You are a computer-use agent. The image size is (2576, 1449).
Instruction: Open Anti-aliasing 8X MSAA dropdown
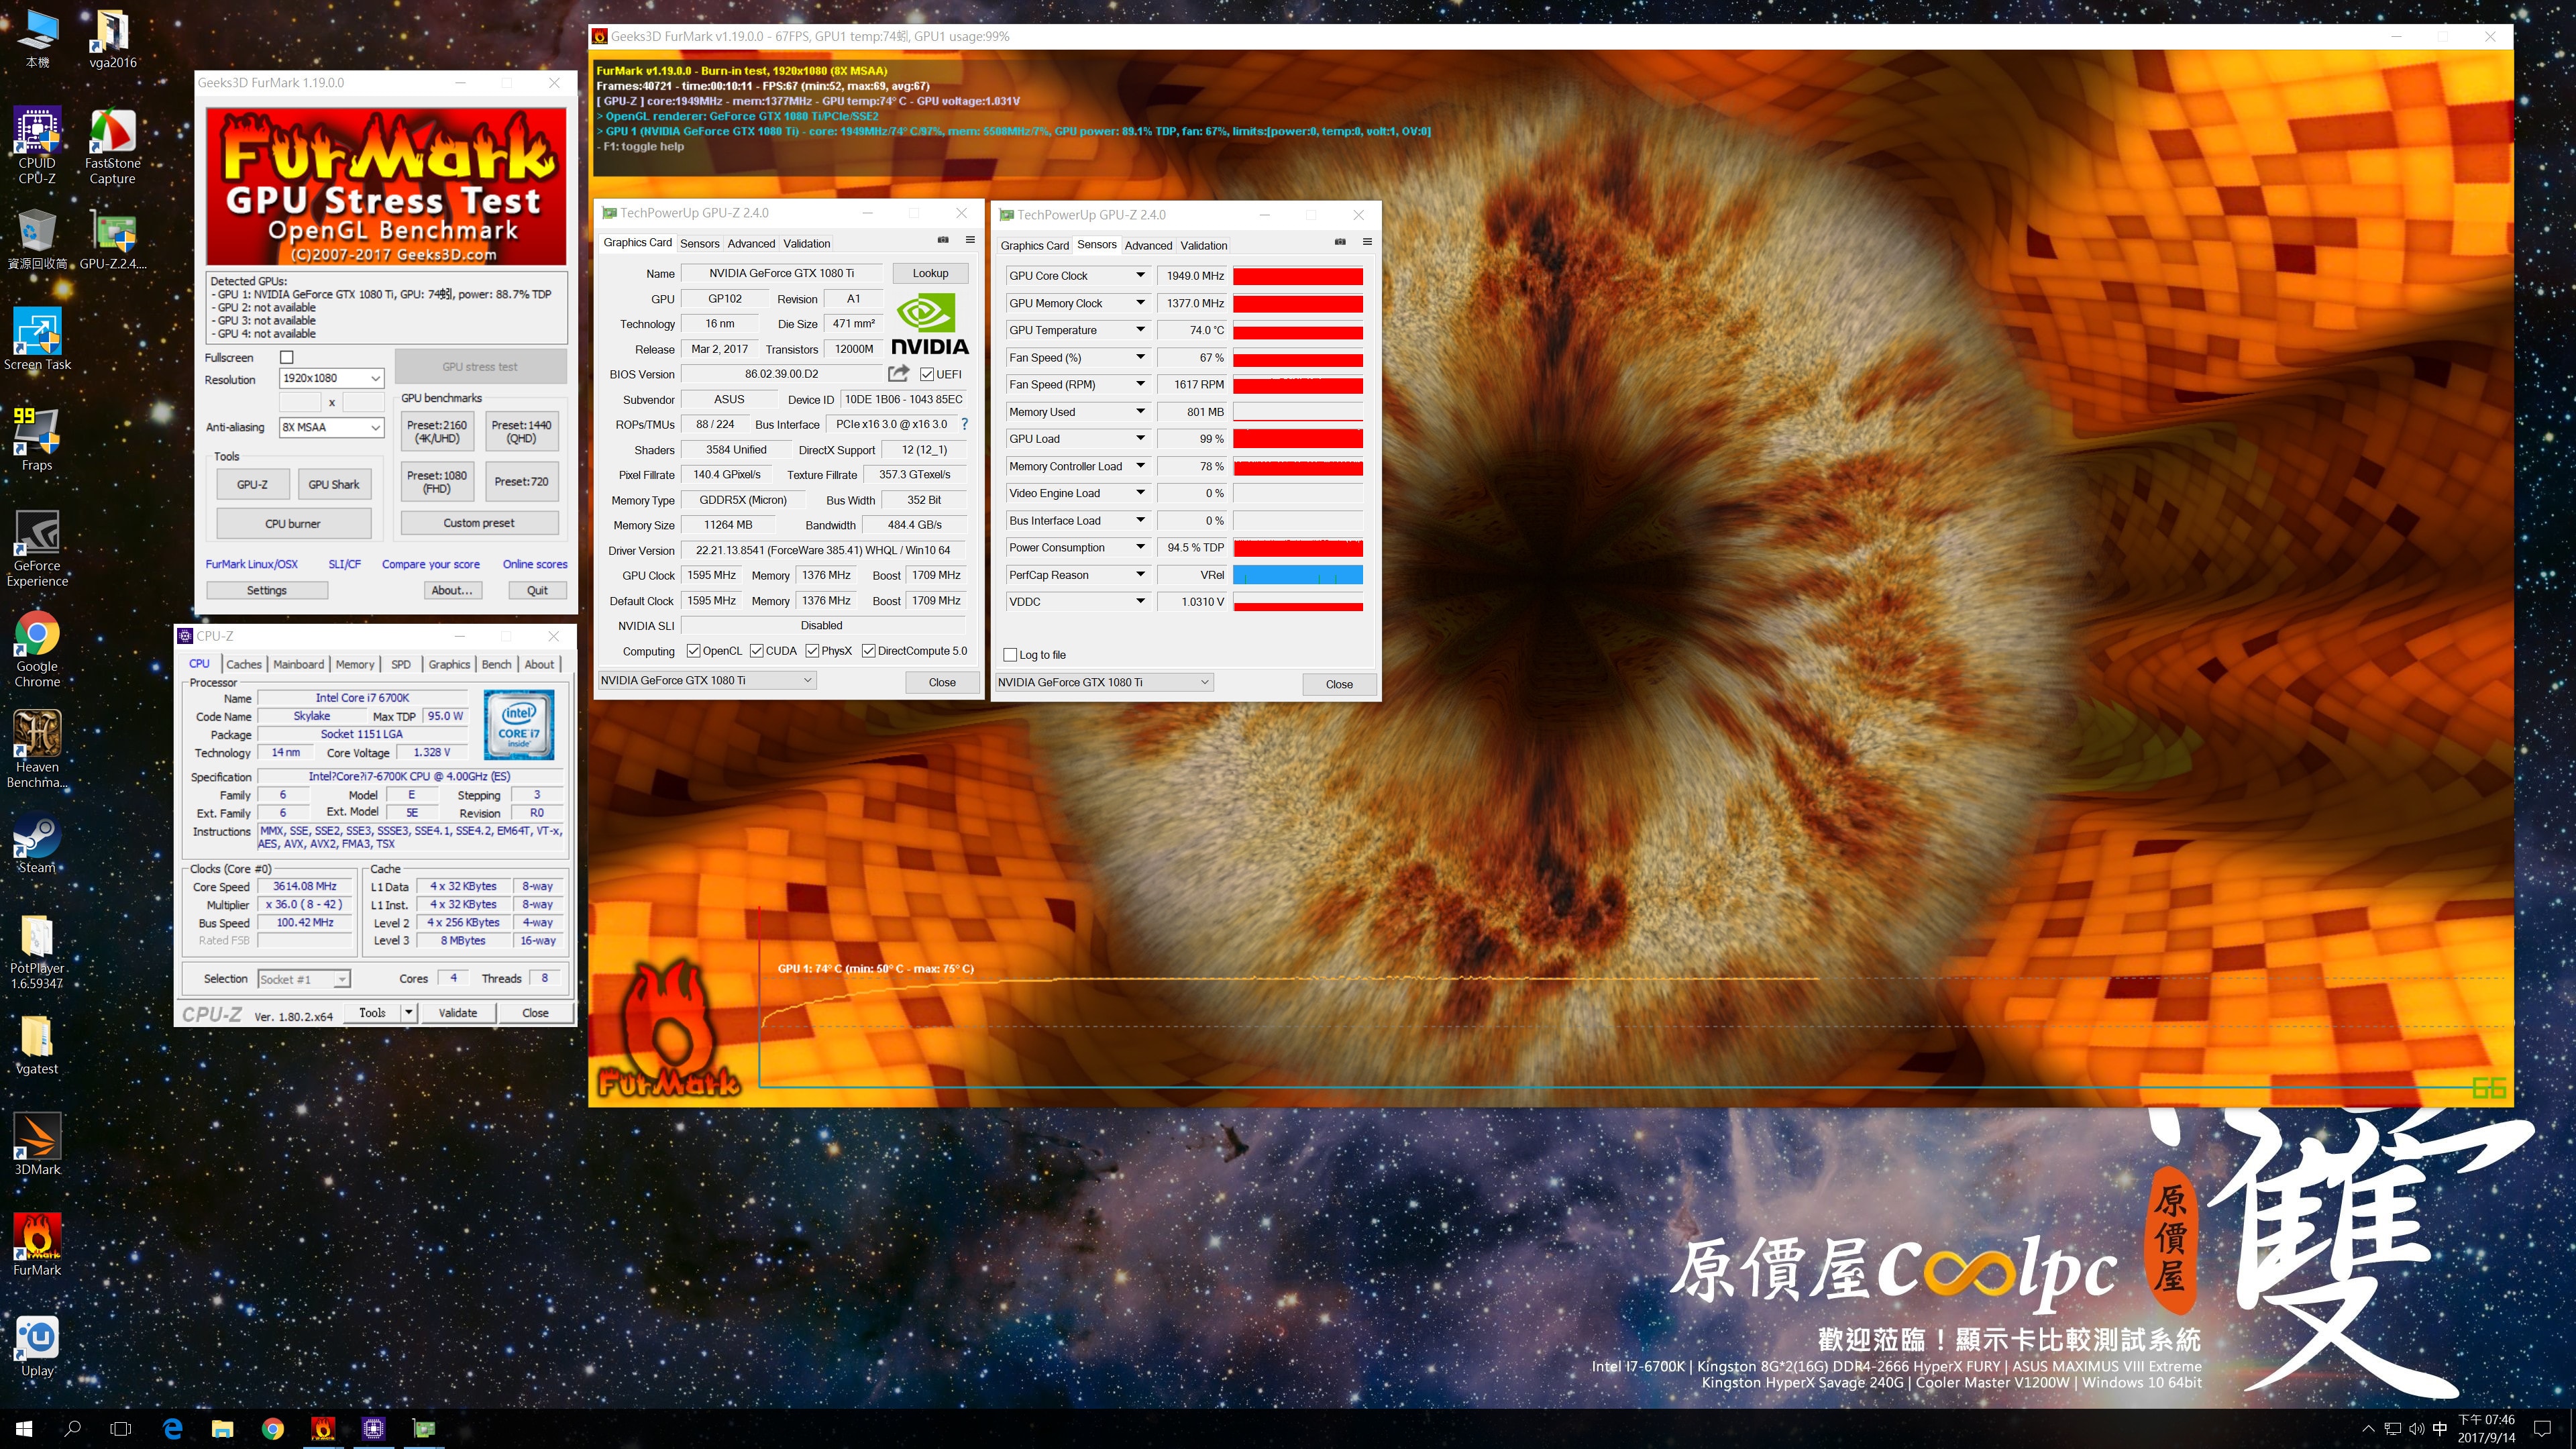point(331,427)
